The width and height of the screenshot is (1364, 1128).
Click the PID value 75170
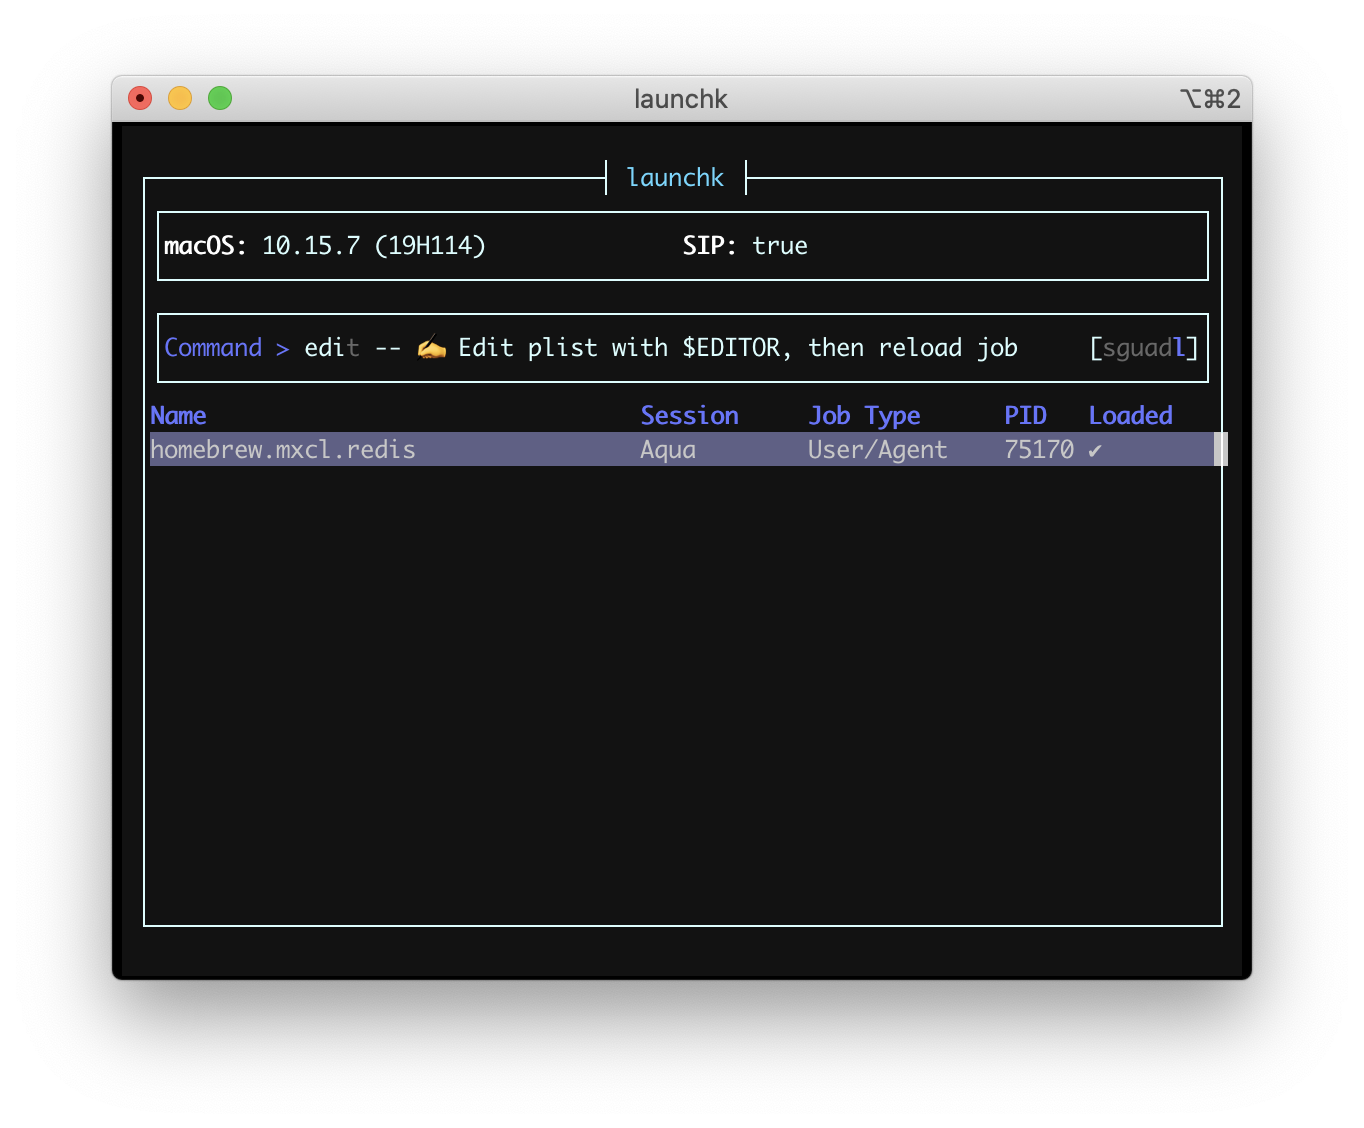[x=1039, y=450]
